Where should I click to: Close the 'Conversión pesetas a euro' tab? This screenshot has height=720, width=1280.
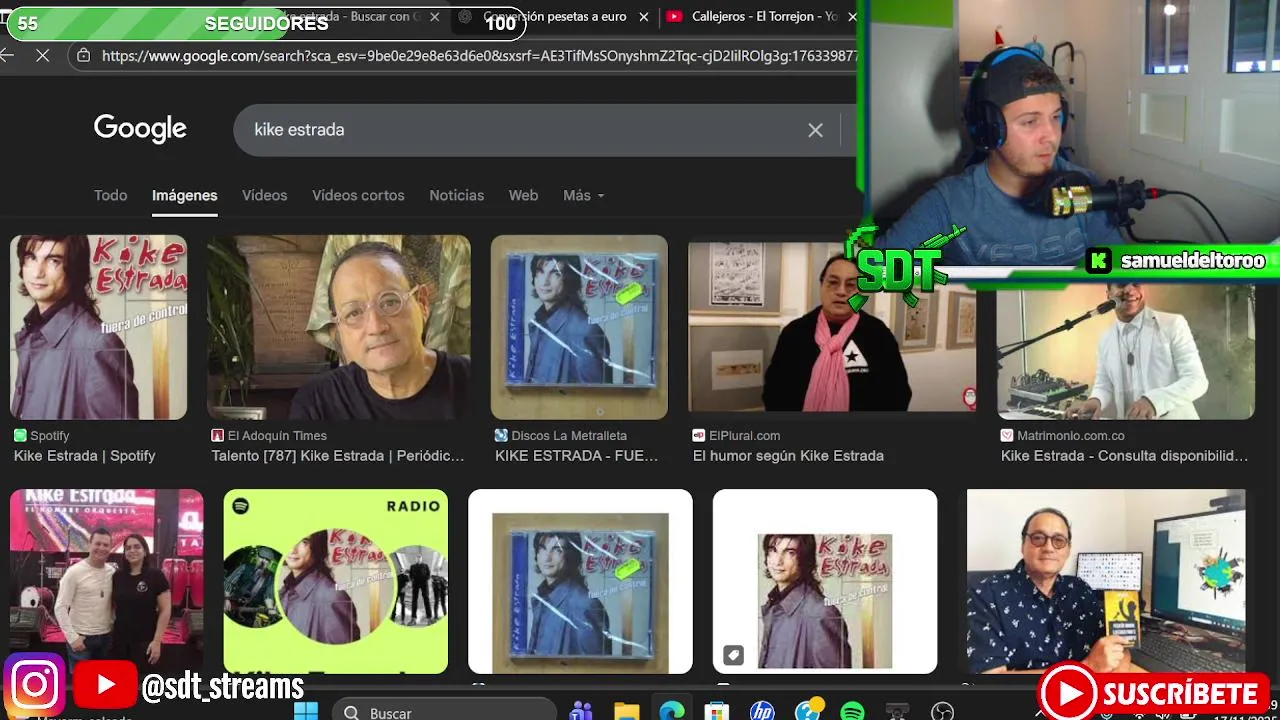tap(644, 17)
